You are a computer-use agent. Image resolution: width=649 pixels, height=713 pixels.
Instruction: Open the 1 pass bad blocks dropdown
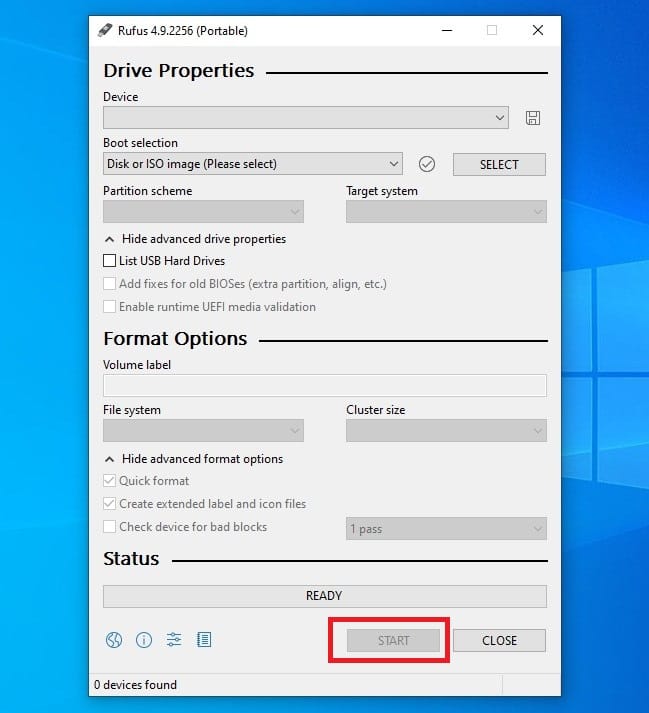click(x=446, y=528)
